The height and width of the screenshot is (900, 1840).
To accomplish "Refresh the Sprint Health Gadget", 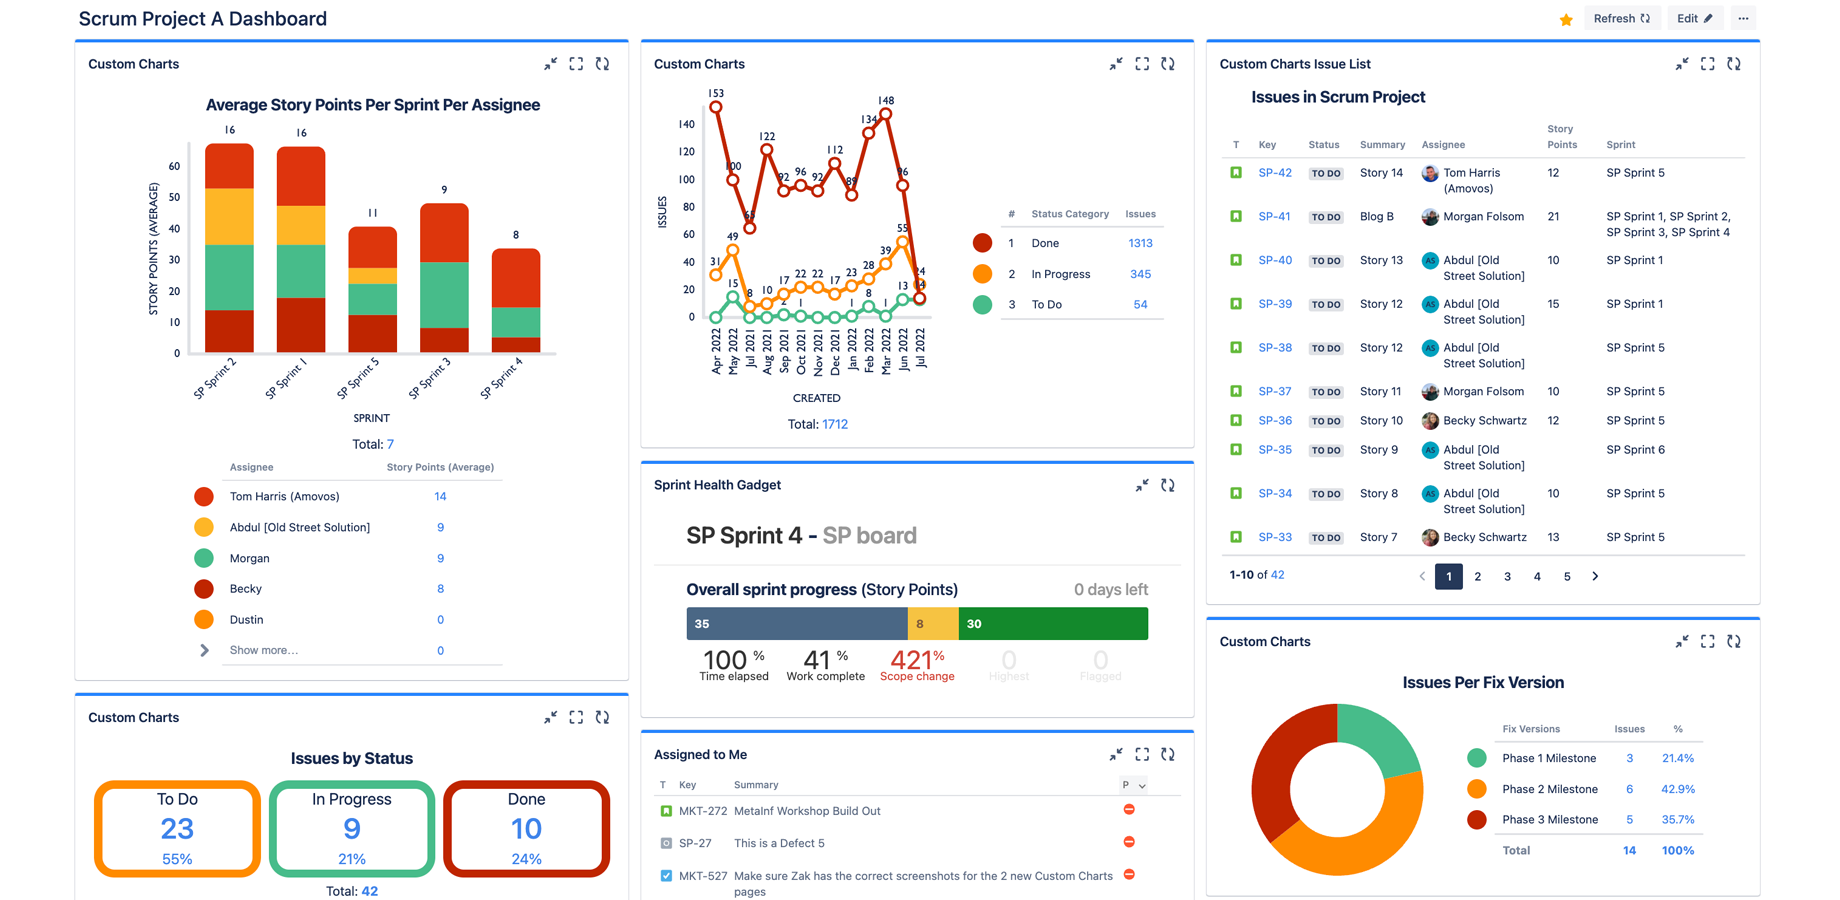I will 1168,485.
